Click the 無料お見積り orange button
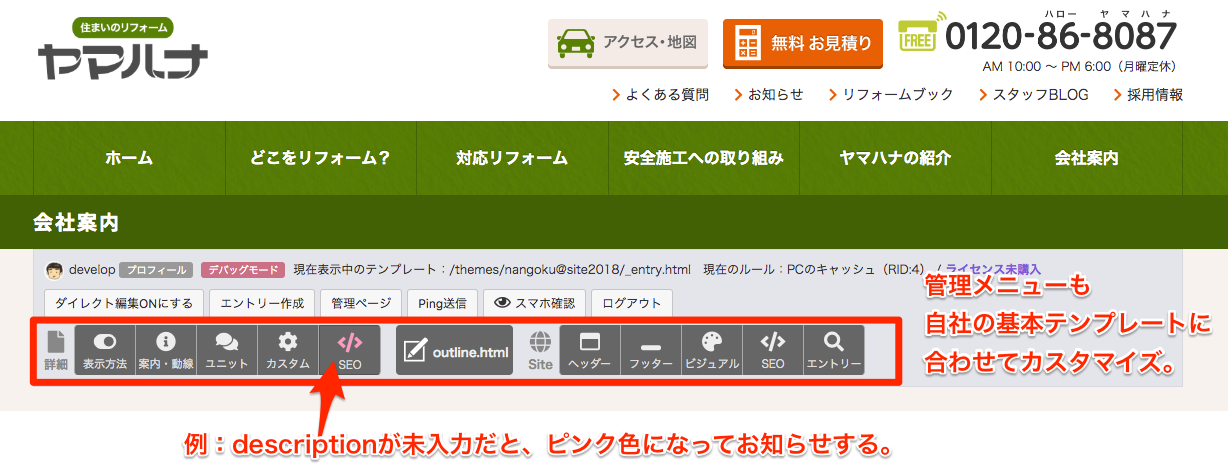This screenshot has height=466, width=1228. [x=803, y=43]
